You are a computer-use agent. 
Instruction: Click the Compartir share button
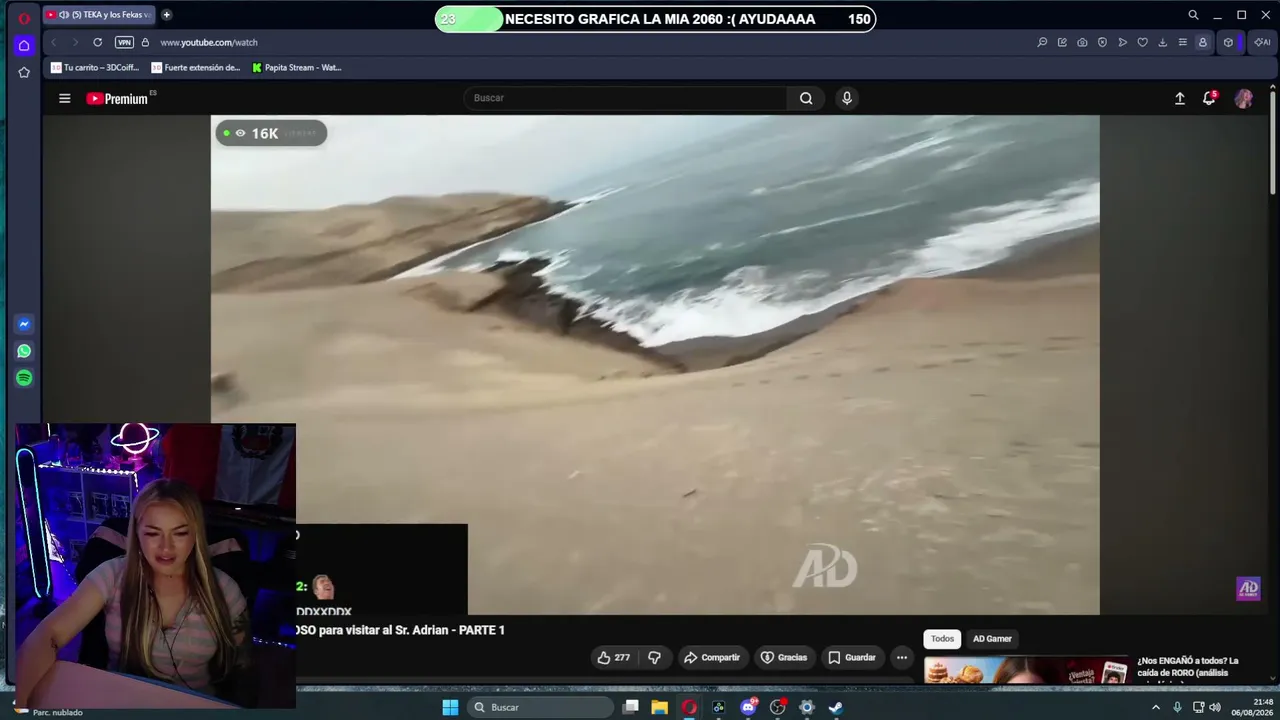(x=712, y=657)
